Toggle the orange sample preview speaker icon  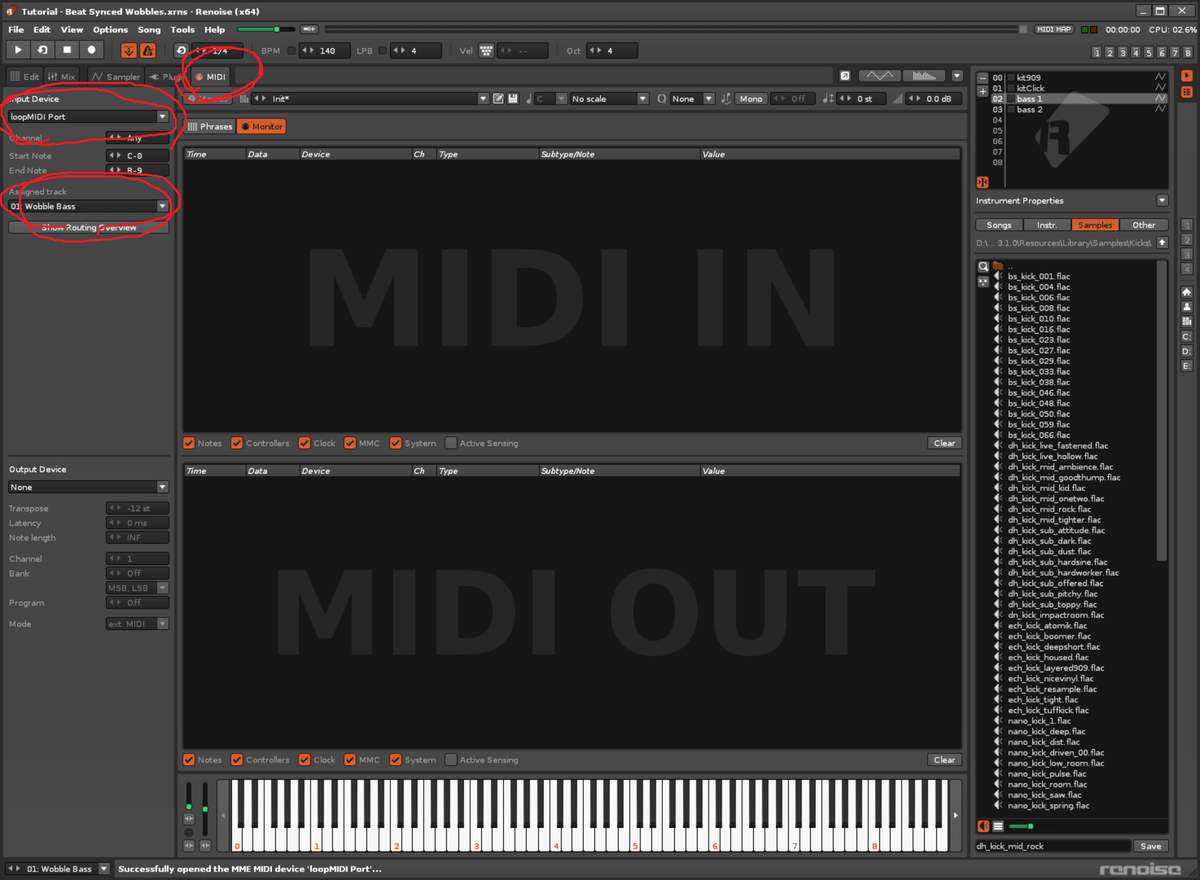[983, 826]
